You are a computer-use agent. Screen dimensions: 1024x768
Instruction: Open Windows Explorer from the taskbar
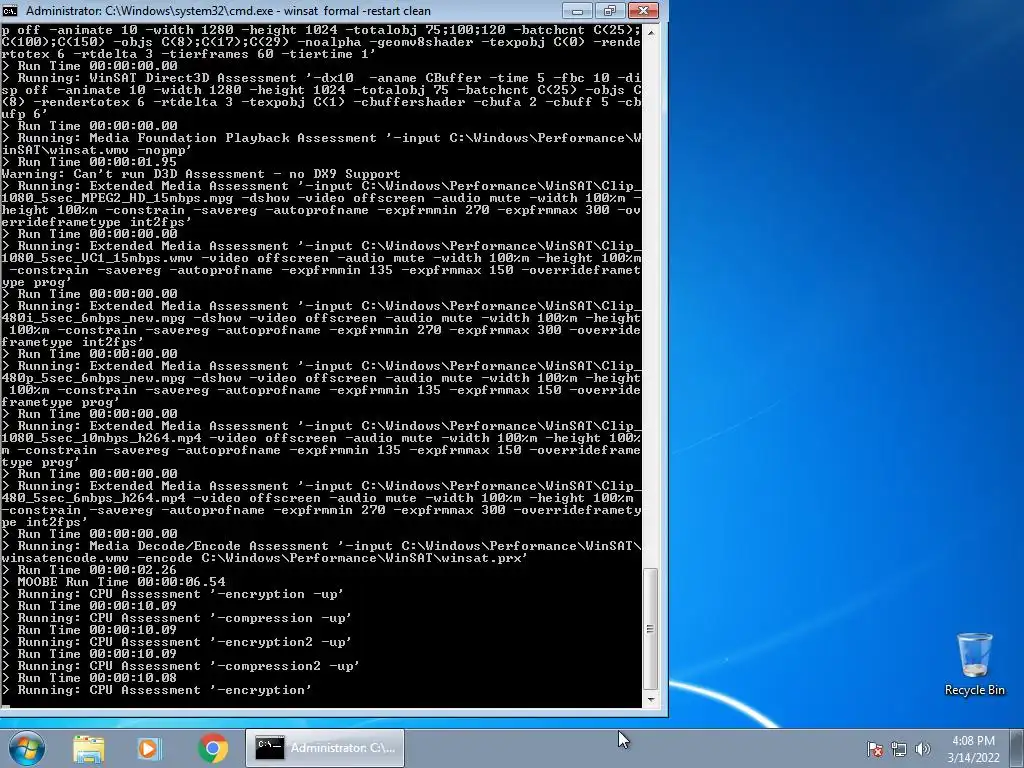click(89, 748)
